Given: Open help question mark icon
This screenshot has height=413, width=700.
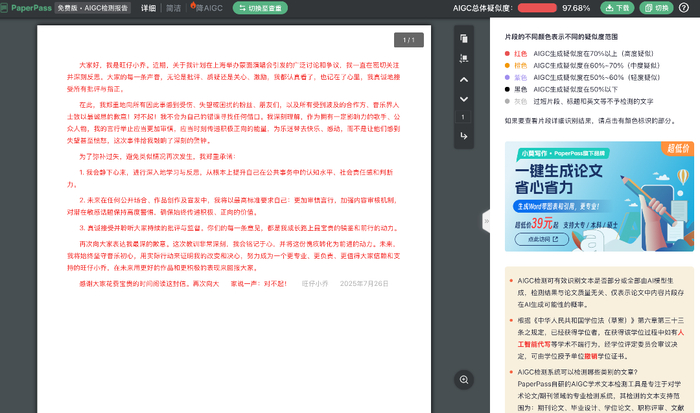Looking at the screenshot, I should (x=683, y=8).
